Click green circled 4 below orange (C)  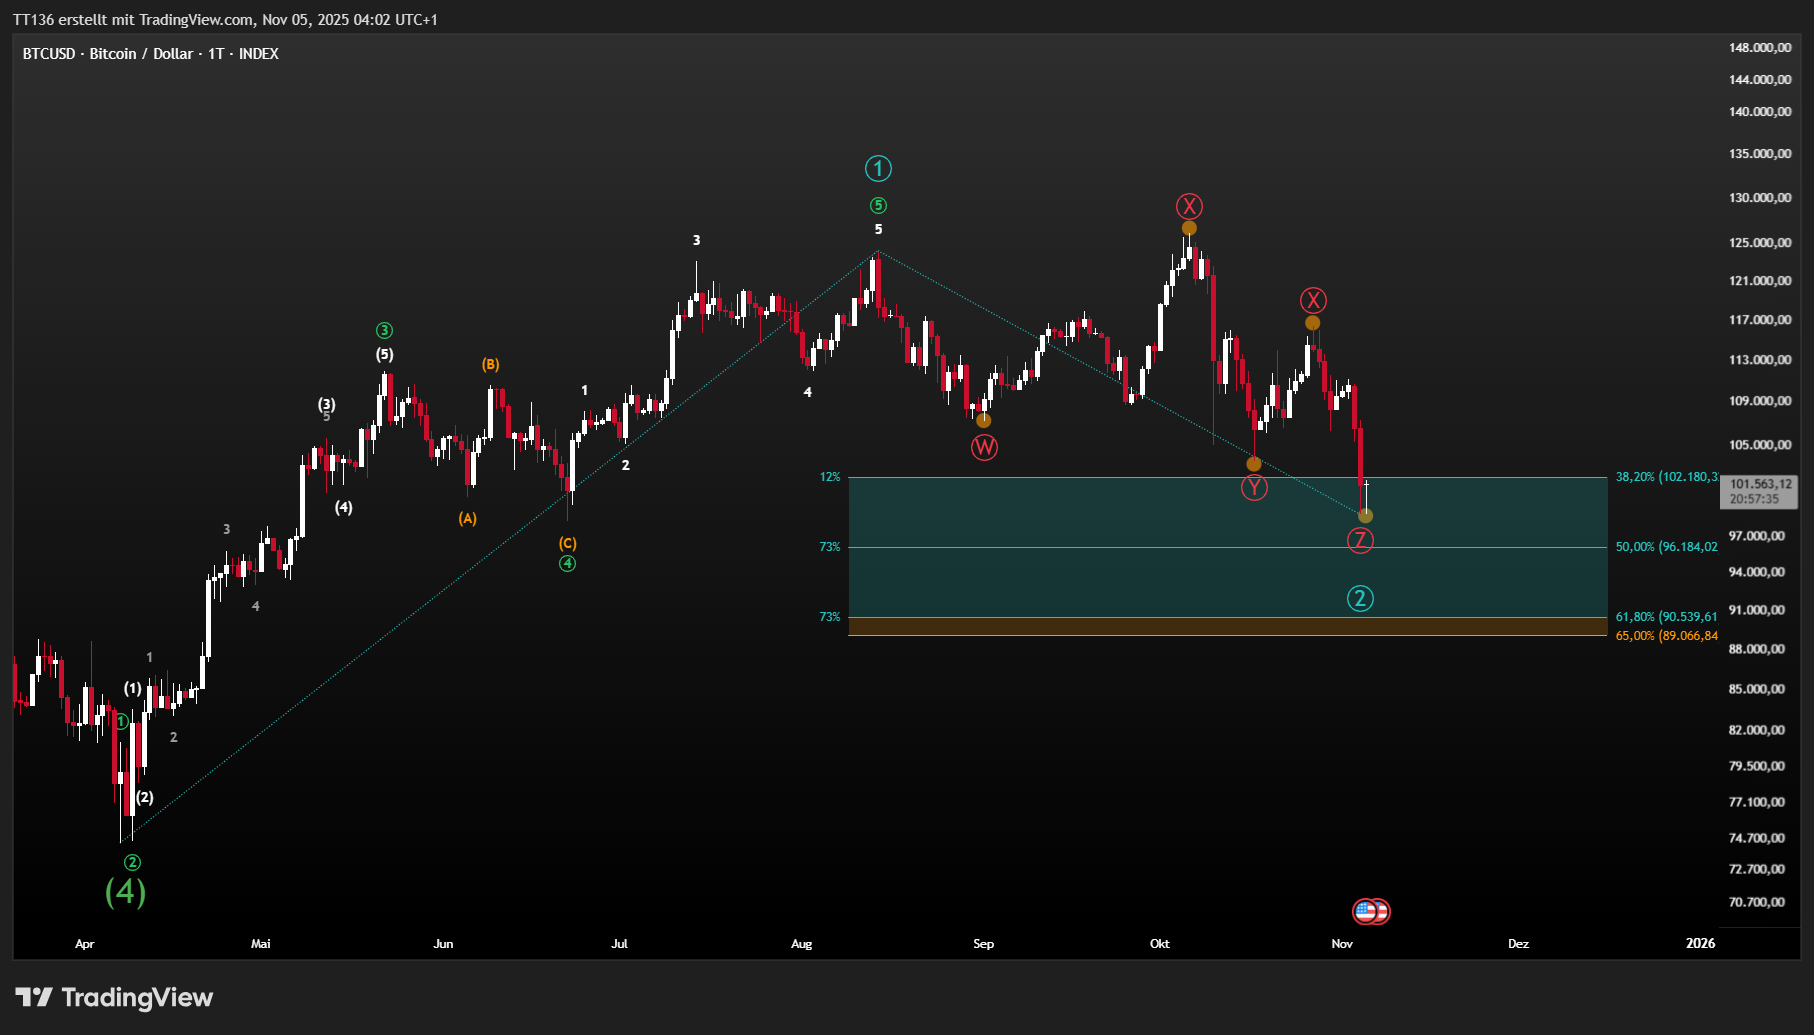tap(567, 563)
